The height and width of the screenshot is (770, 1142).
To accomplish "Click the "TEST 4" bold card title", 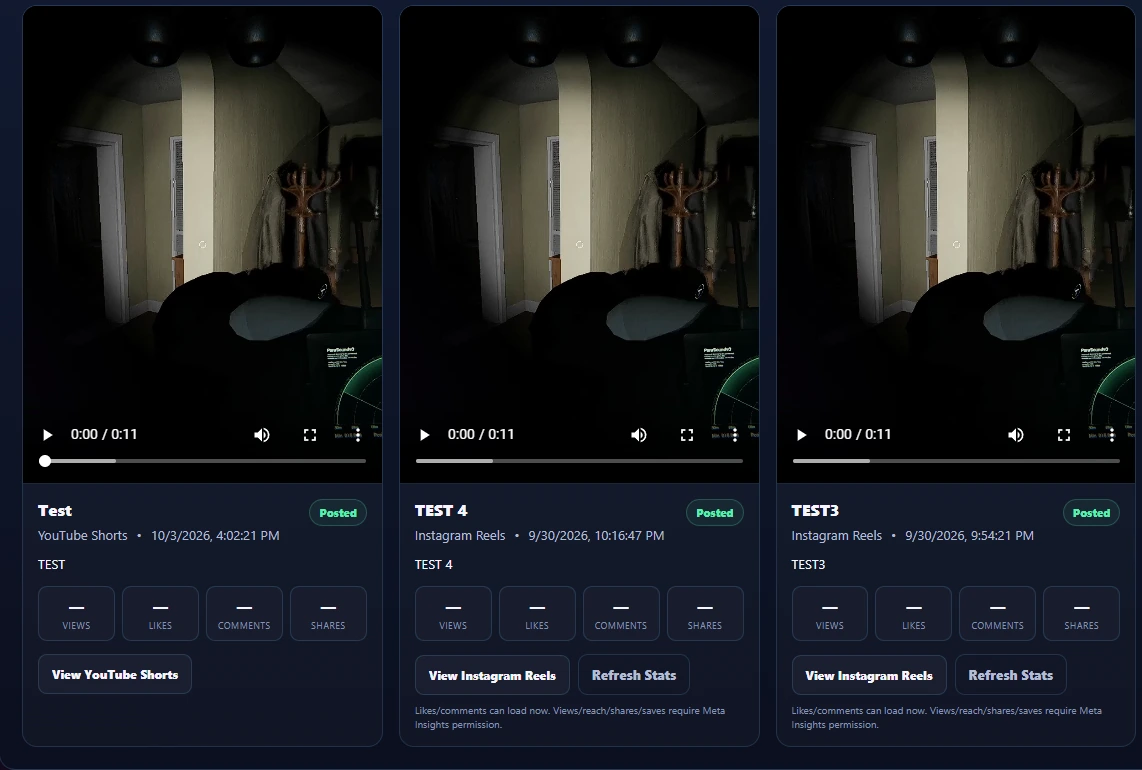I will tap(441, 511).
